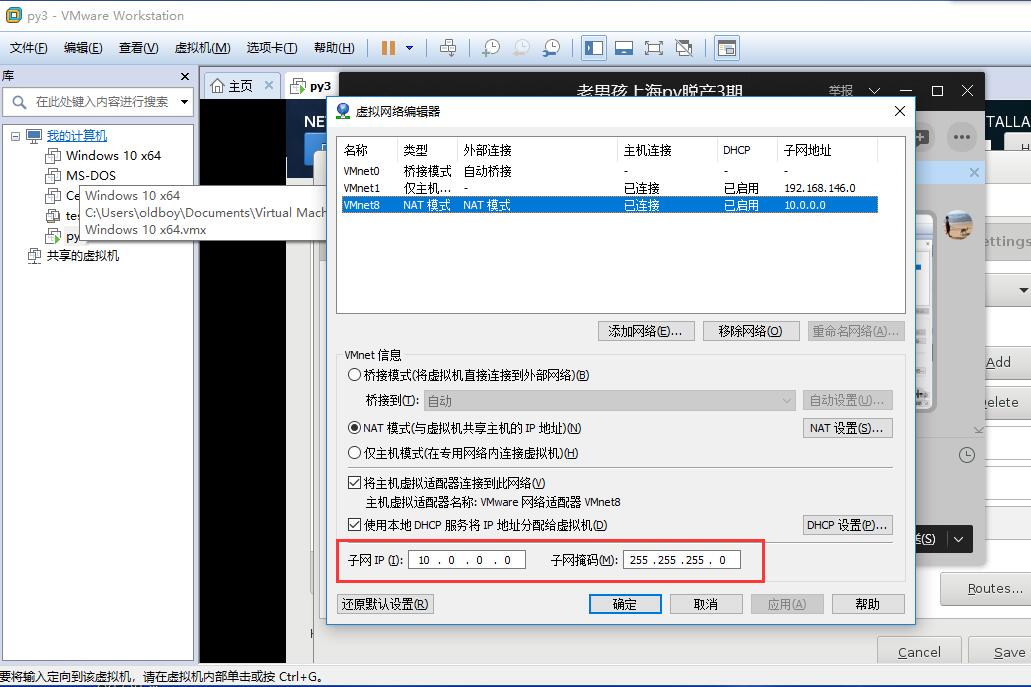Viewport: 1031px width, 687px height.
Task: Uncheck the local DHCP service checkbox
Action: pyautogui.click(x=354, y=525)
